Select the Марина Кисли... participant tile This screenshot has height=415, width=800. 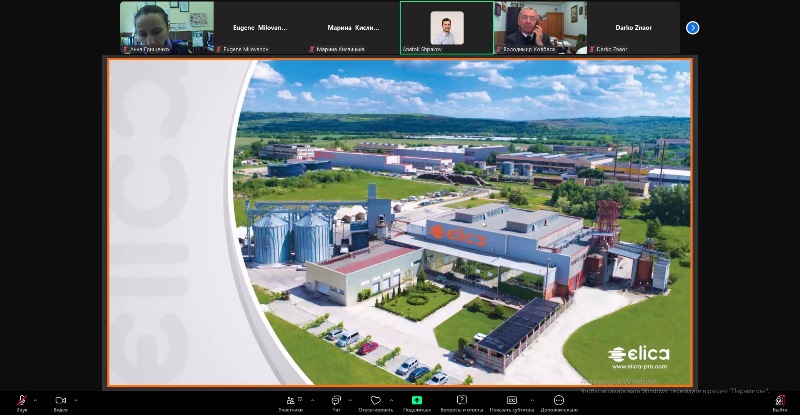(x=353, y=28)
